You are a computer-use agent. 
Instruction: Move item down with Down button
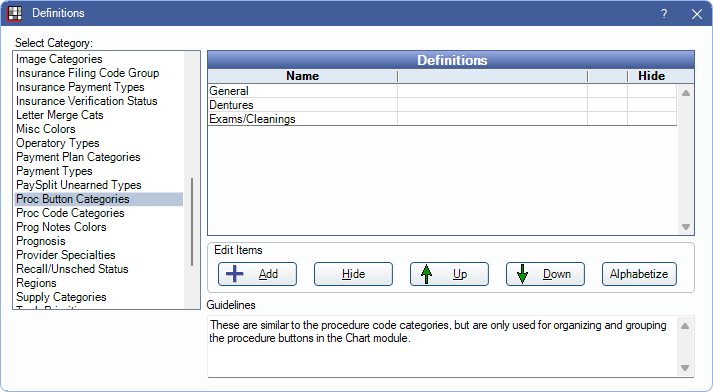click(x=545, y=274)
